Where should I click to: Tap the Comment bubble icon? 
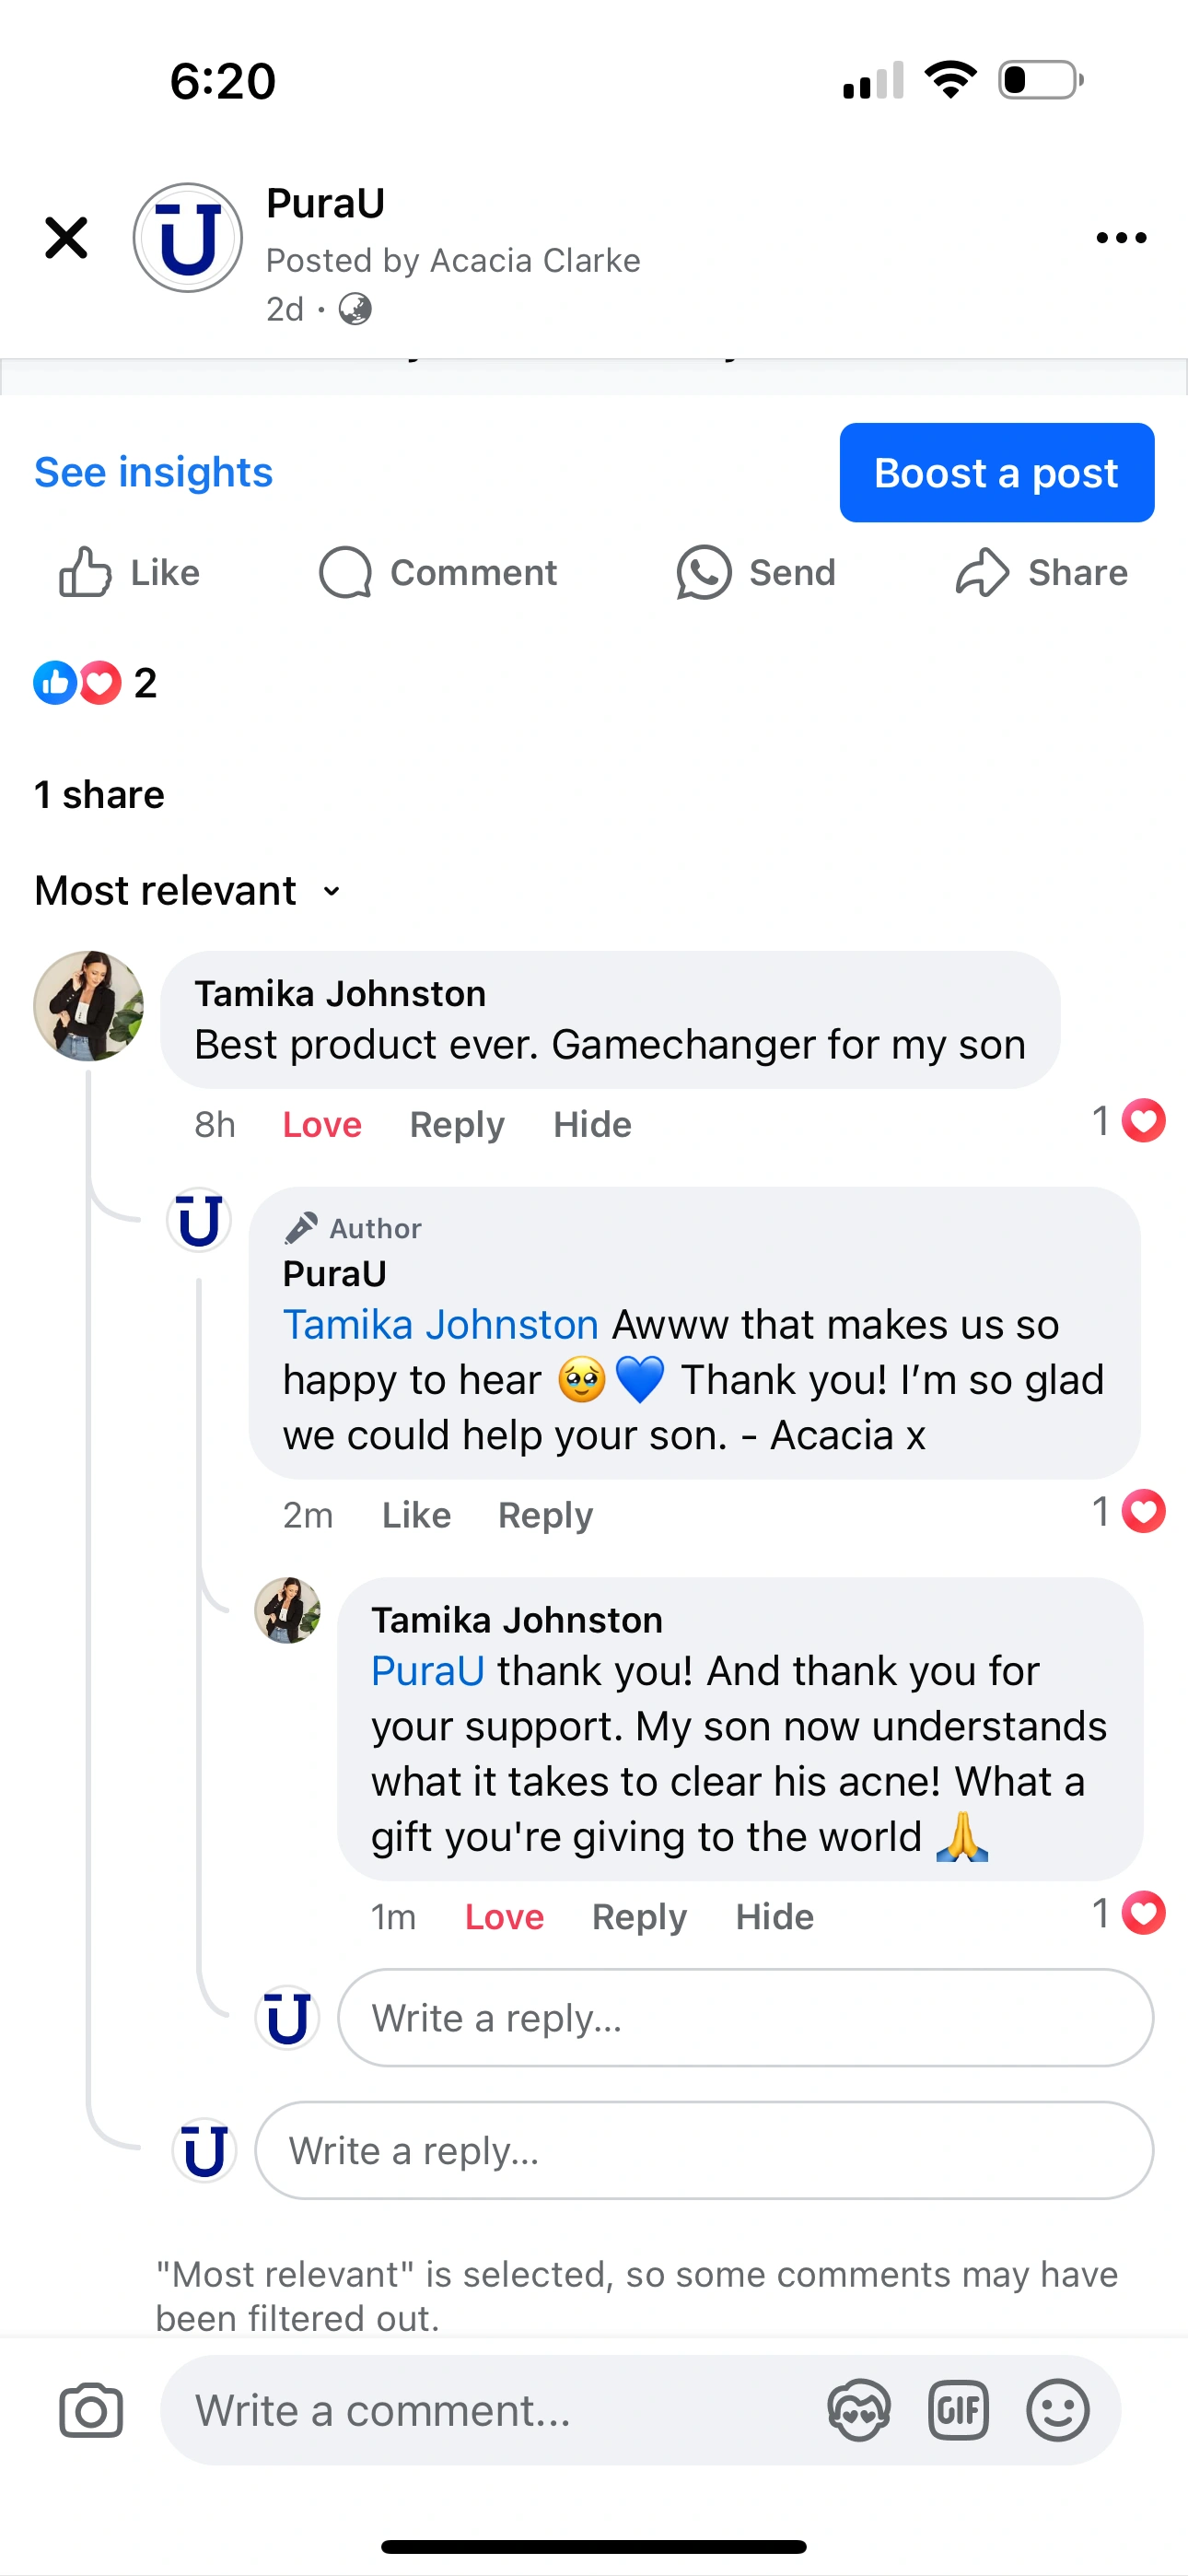click(345, 572)
